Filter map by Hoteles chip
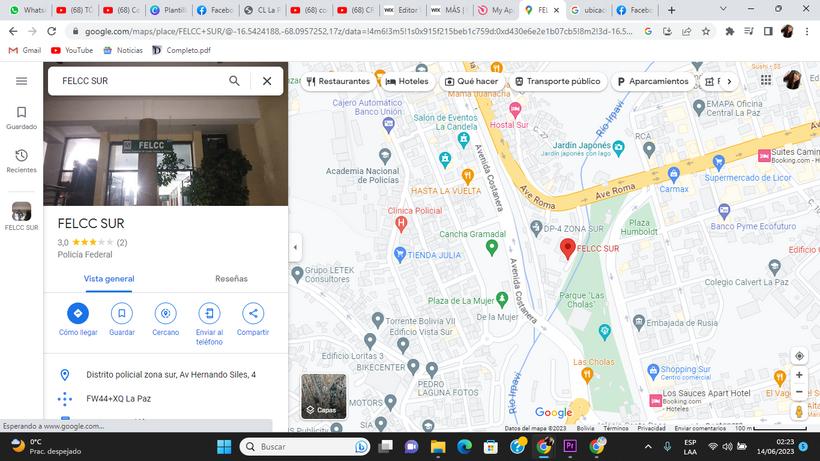 coord(407,82)
